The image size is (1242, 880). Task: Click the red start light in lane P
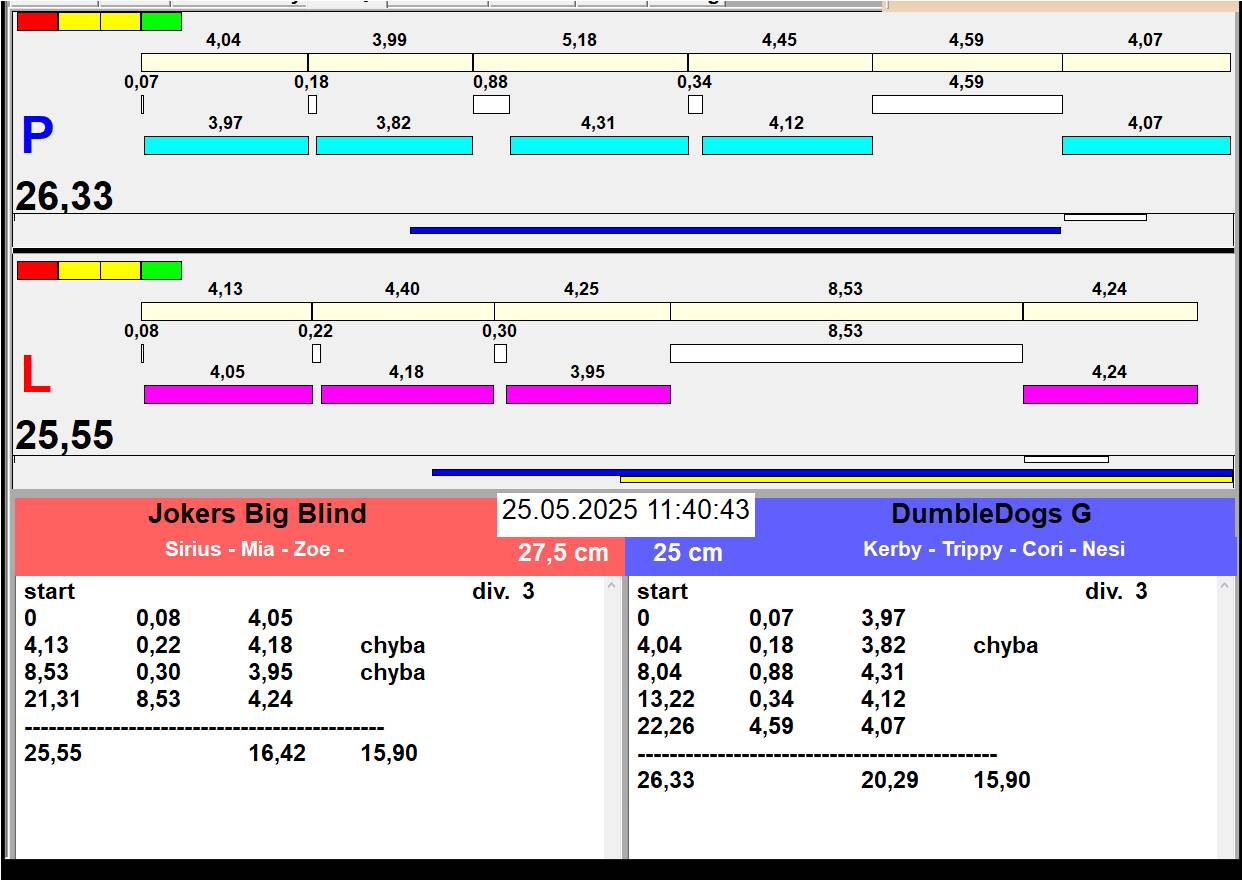point(38,21)
